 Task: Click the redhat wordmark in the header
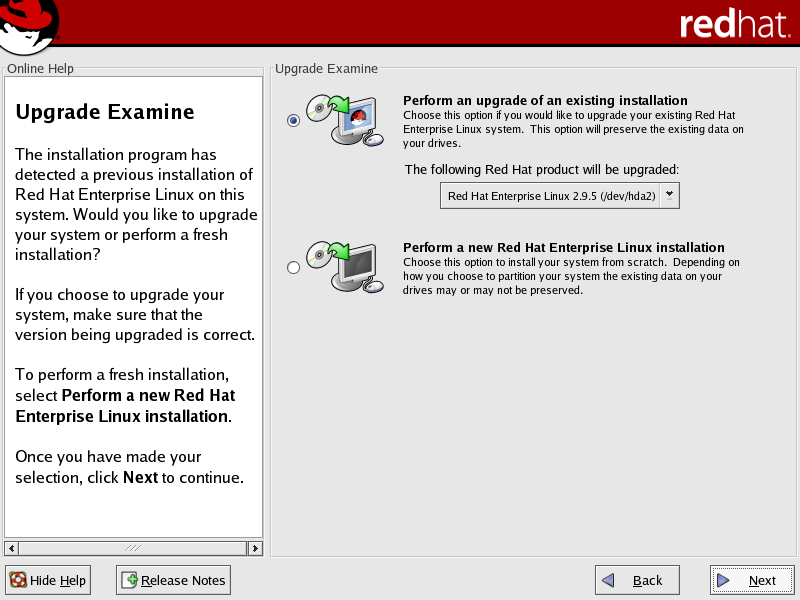coord(733,24)
